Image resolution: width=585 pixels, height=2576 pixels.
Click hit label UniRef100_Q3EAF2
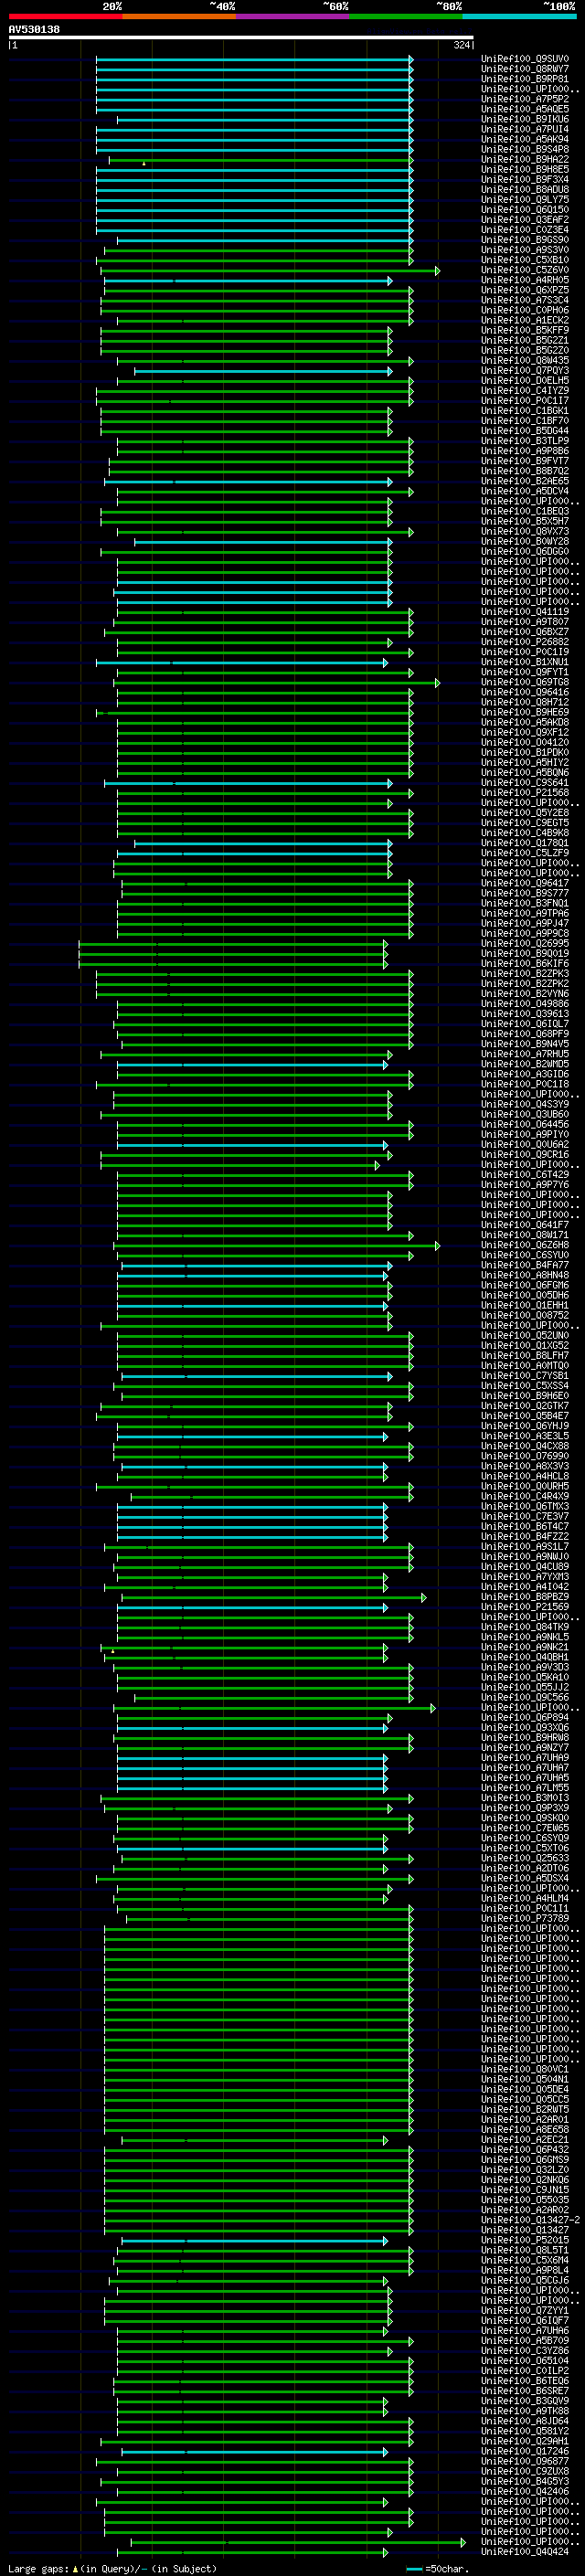click(525, 220)
